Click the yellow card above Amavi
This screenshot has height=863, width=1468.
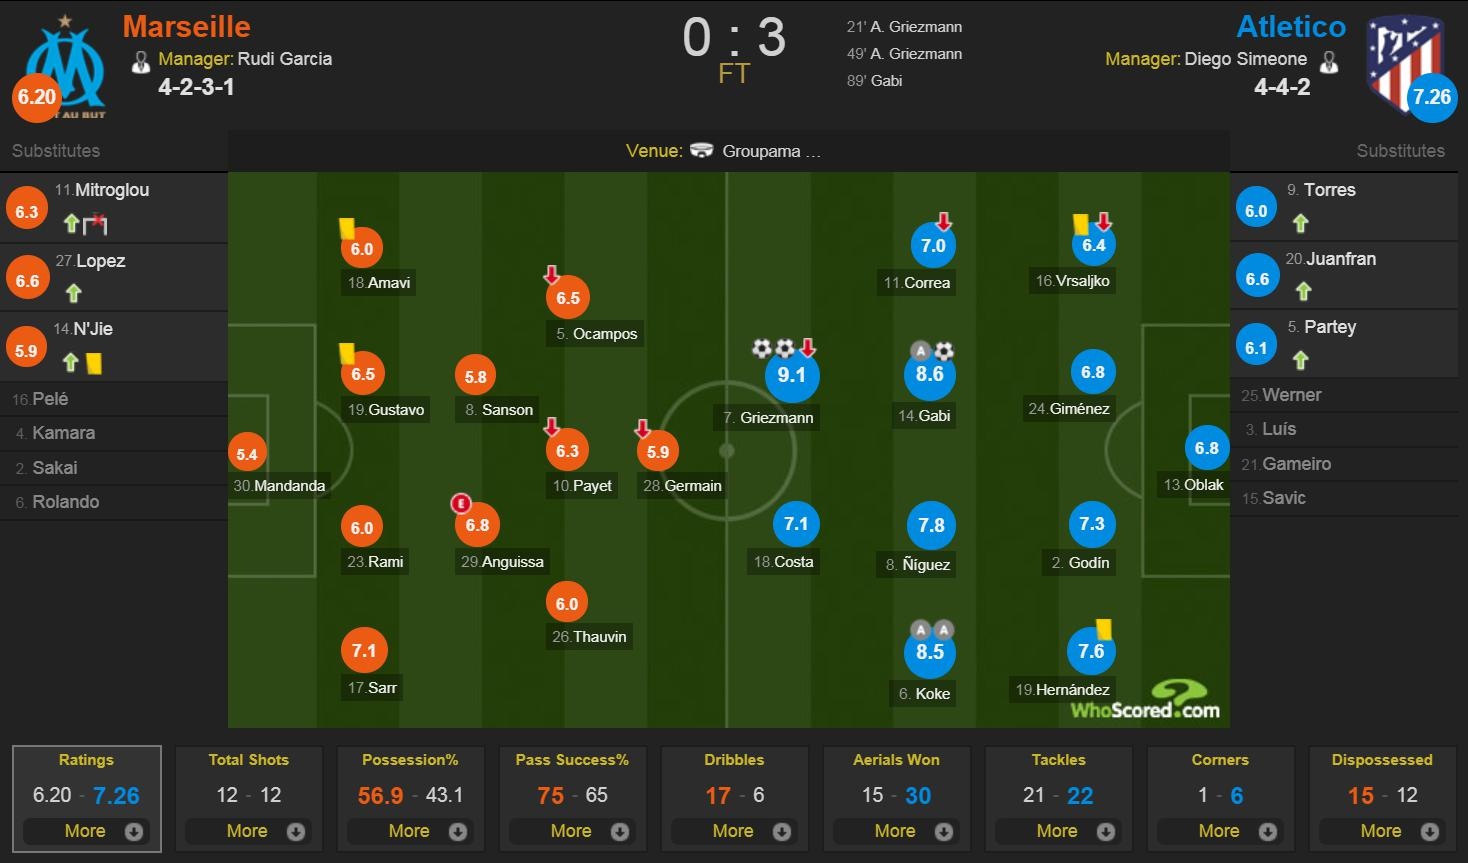point(346,229)
